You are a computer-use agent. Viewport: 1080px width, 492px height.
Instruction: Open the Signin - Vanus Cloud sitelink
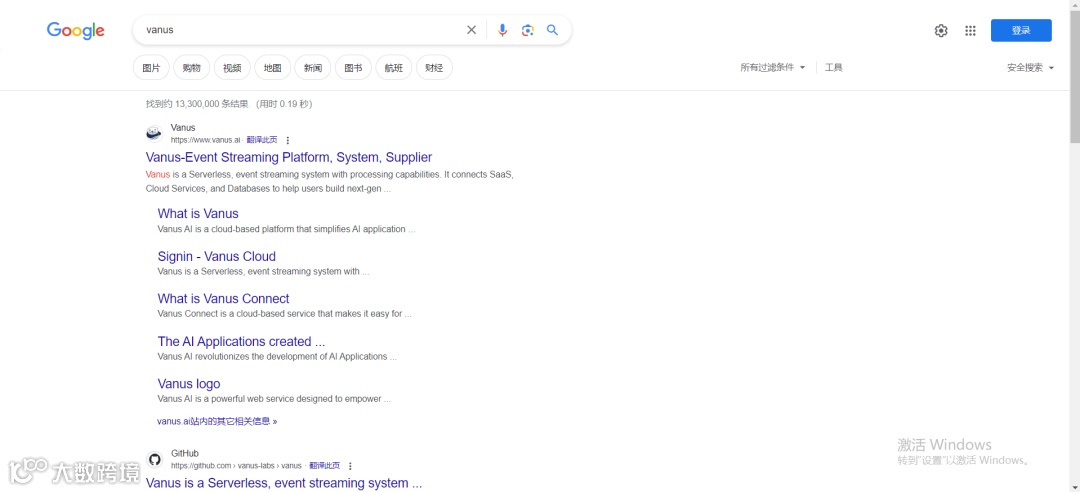coord(216,256)
